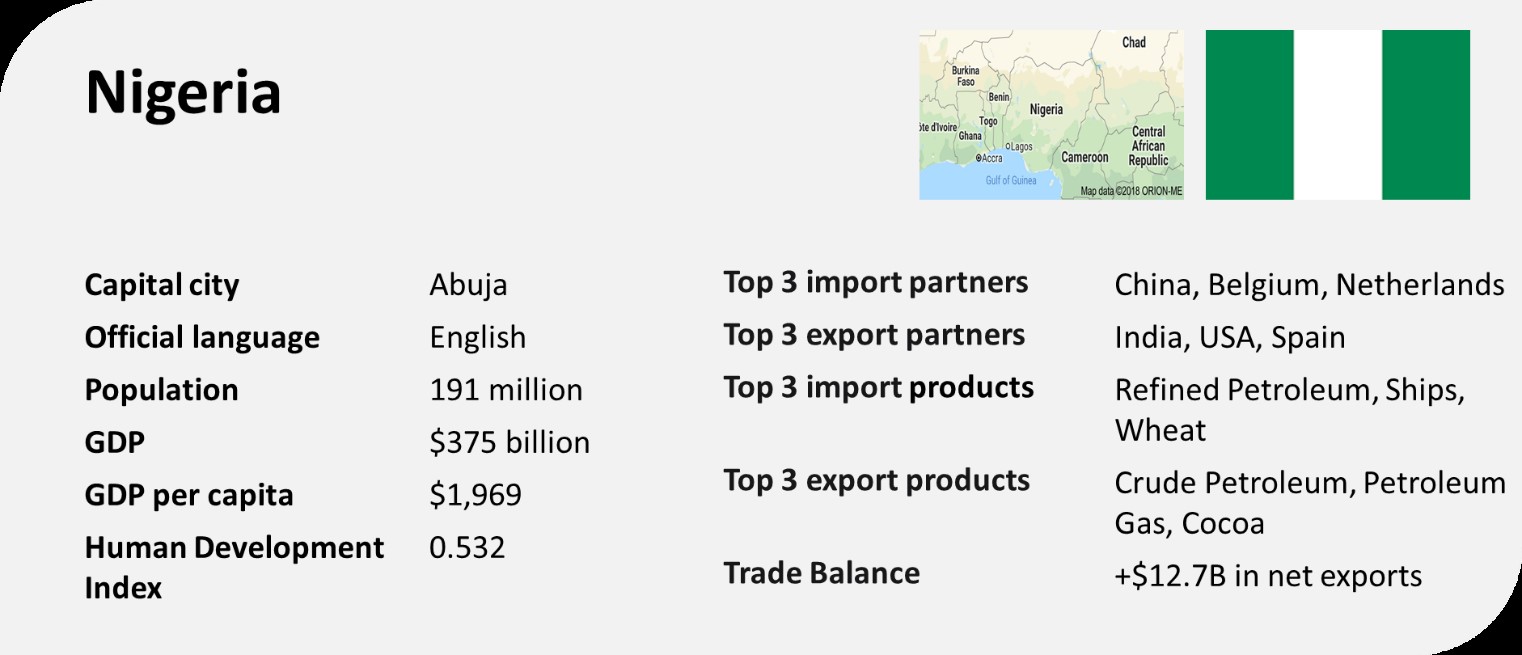Click the 0.532 index value
Image resolution: width=1522 pixels, height=655 pixels.
pos(467,548)
